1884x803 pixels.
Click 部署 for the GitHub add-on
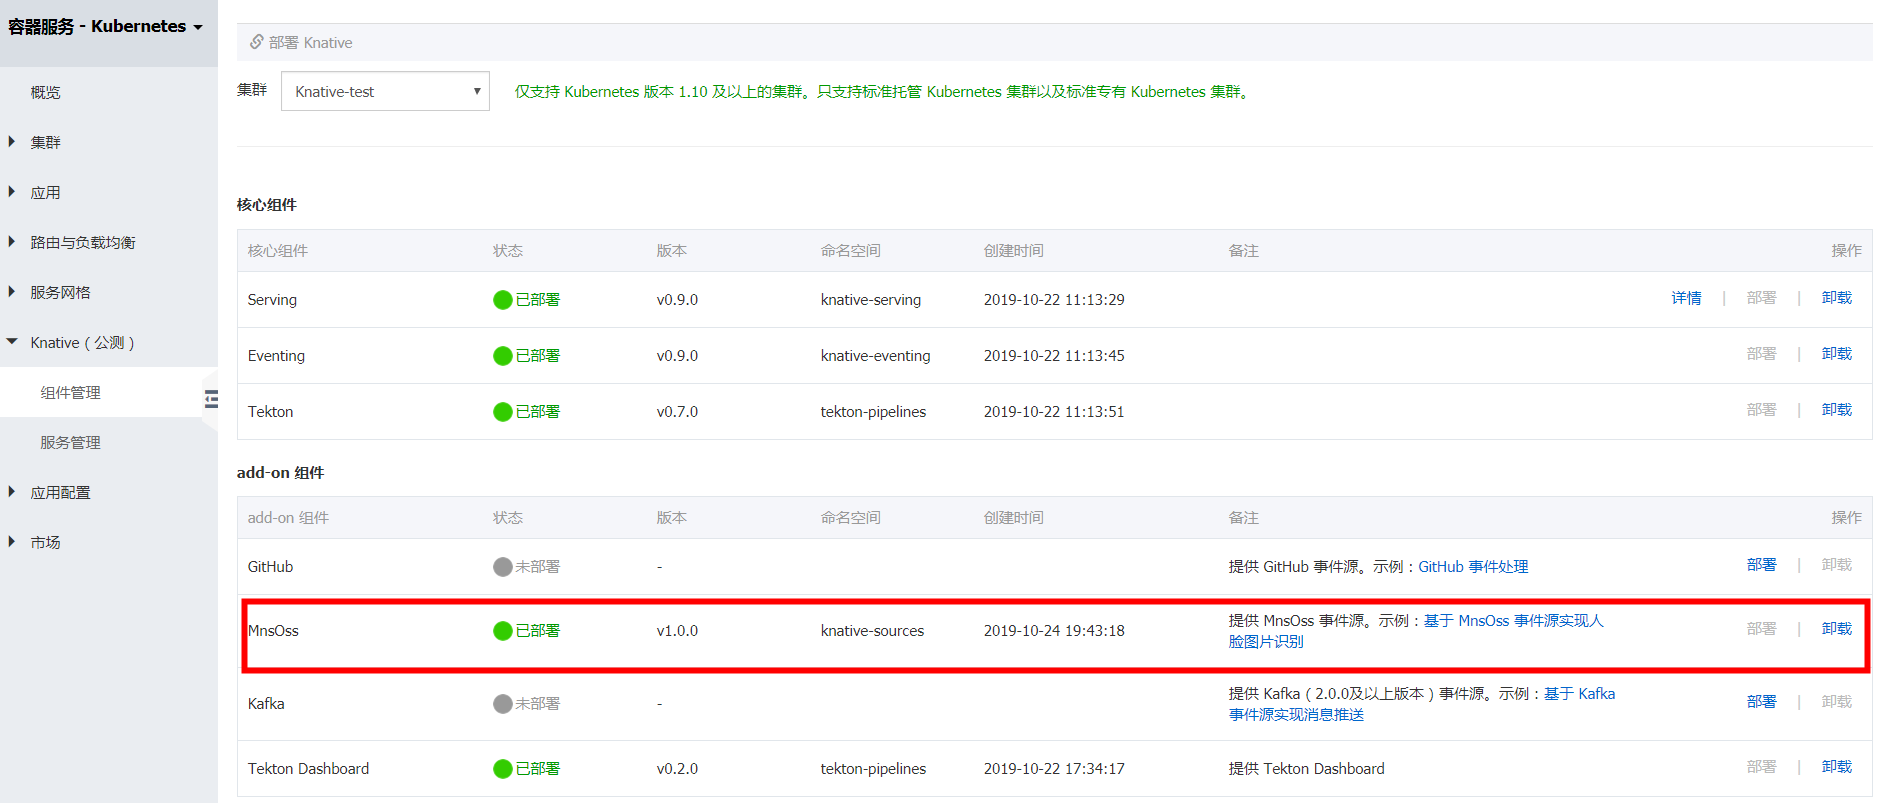[1762, 565]
